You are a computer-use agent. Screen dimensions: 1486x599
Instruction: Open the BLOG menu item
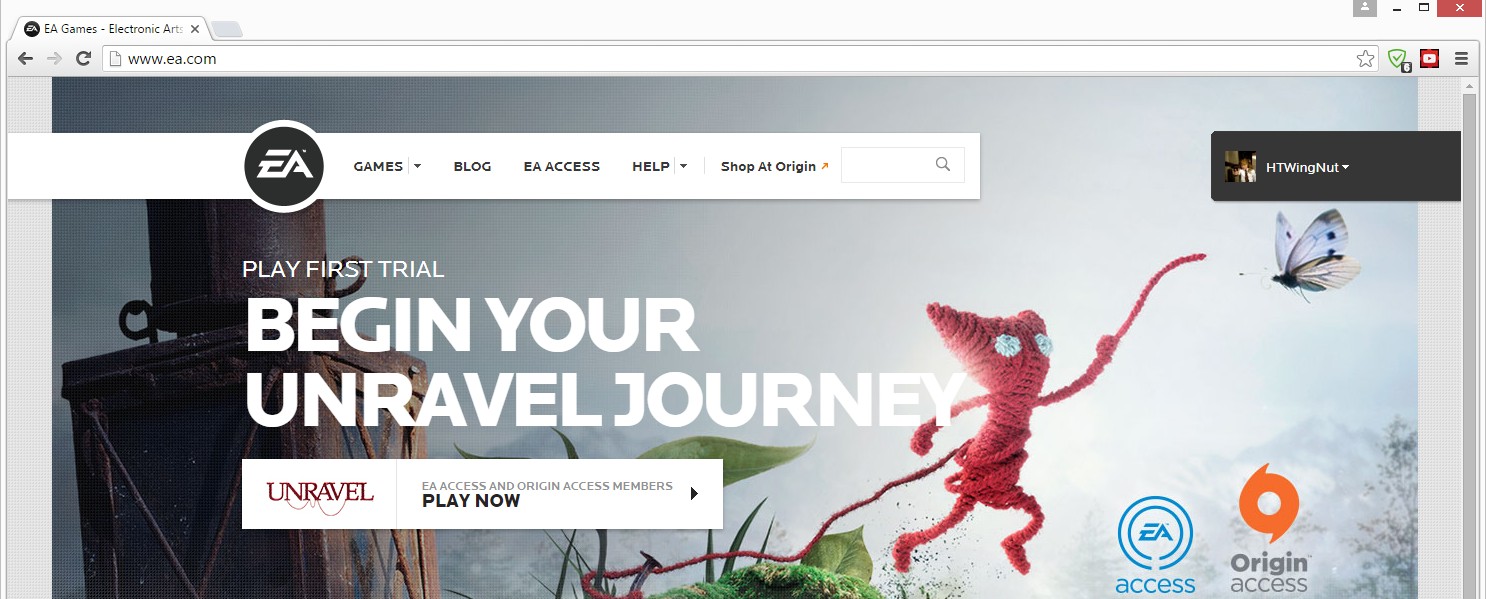[x=472, y=166]
